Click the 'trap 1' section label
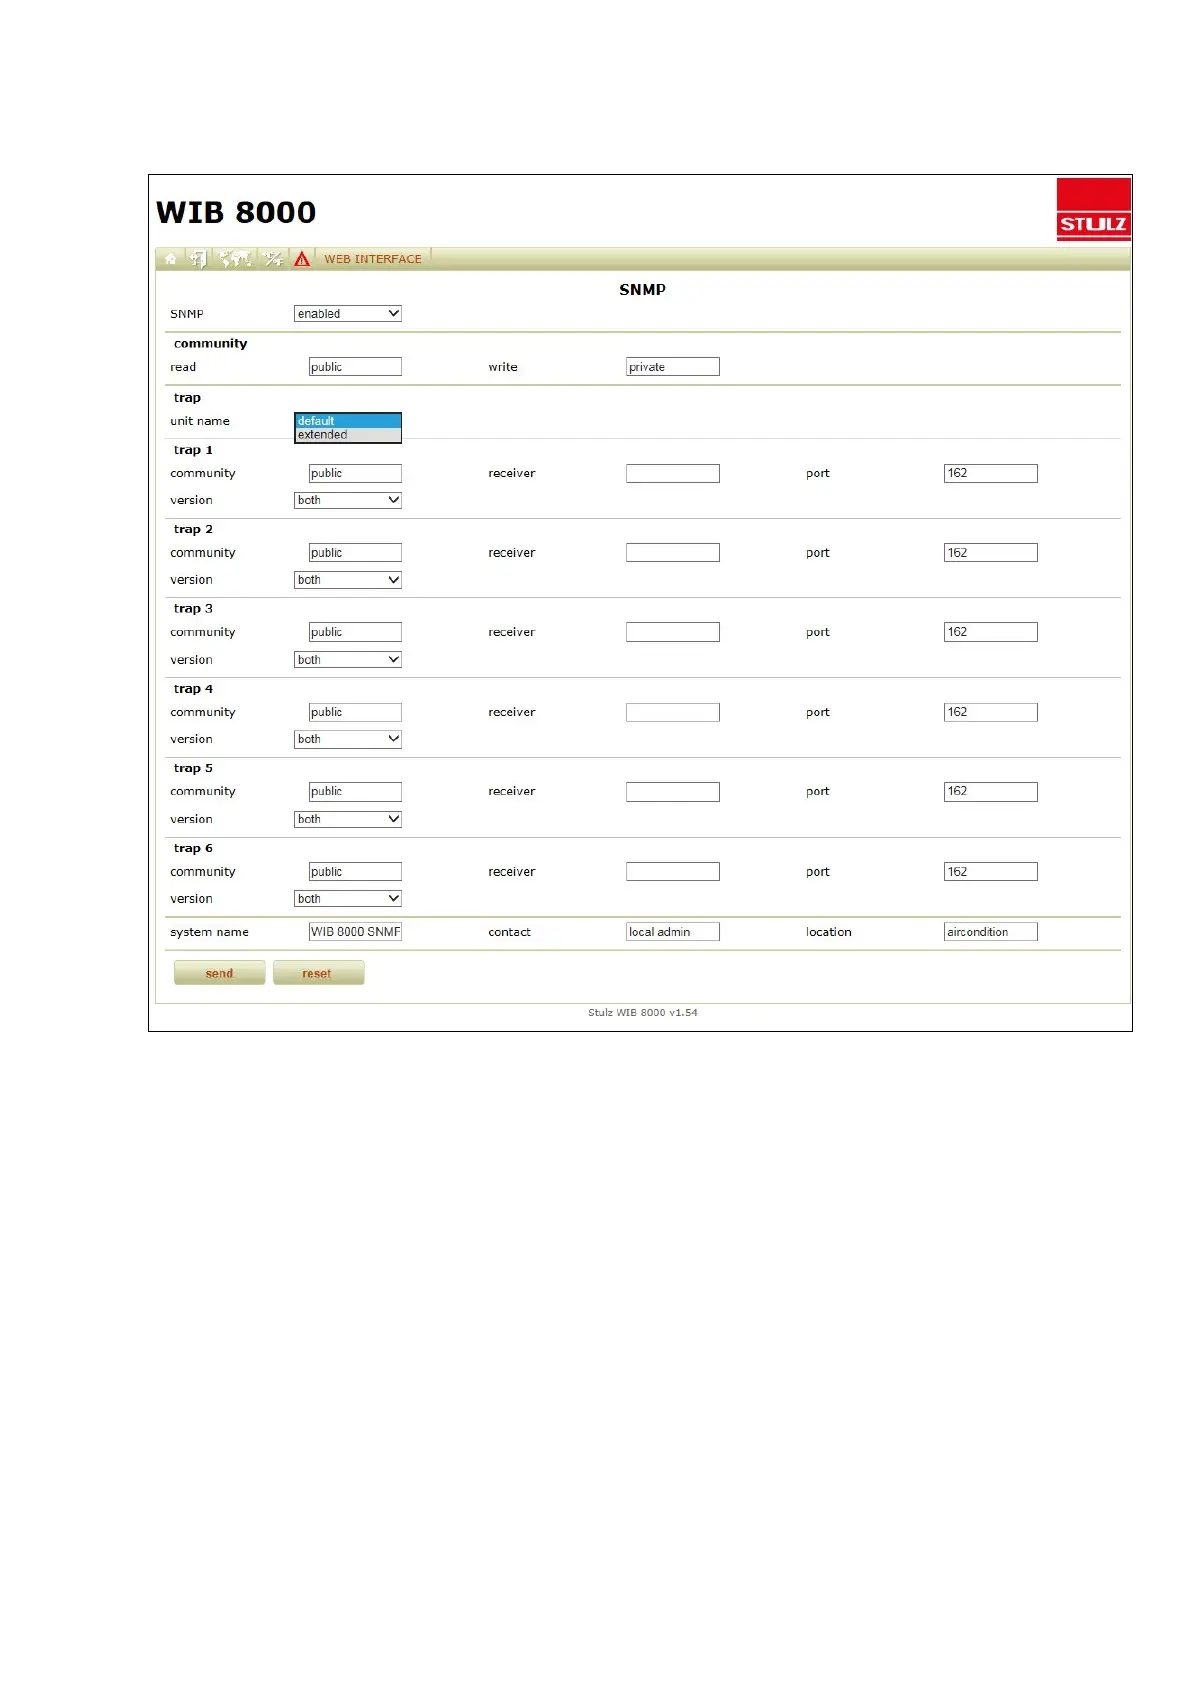This screenshot has width=1191, height=1684. [193, 450]
